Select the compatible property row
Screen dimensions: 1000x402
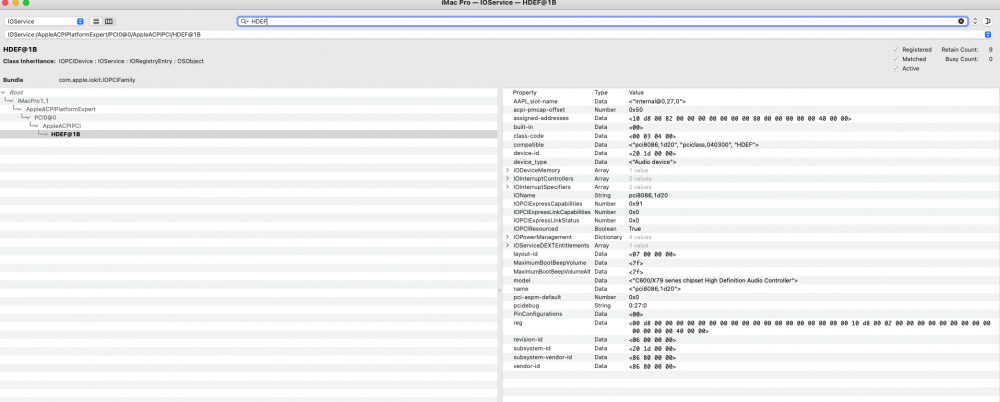click(751, 145)
